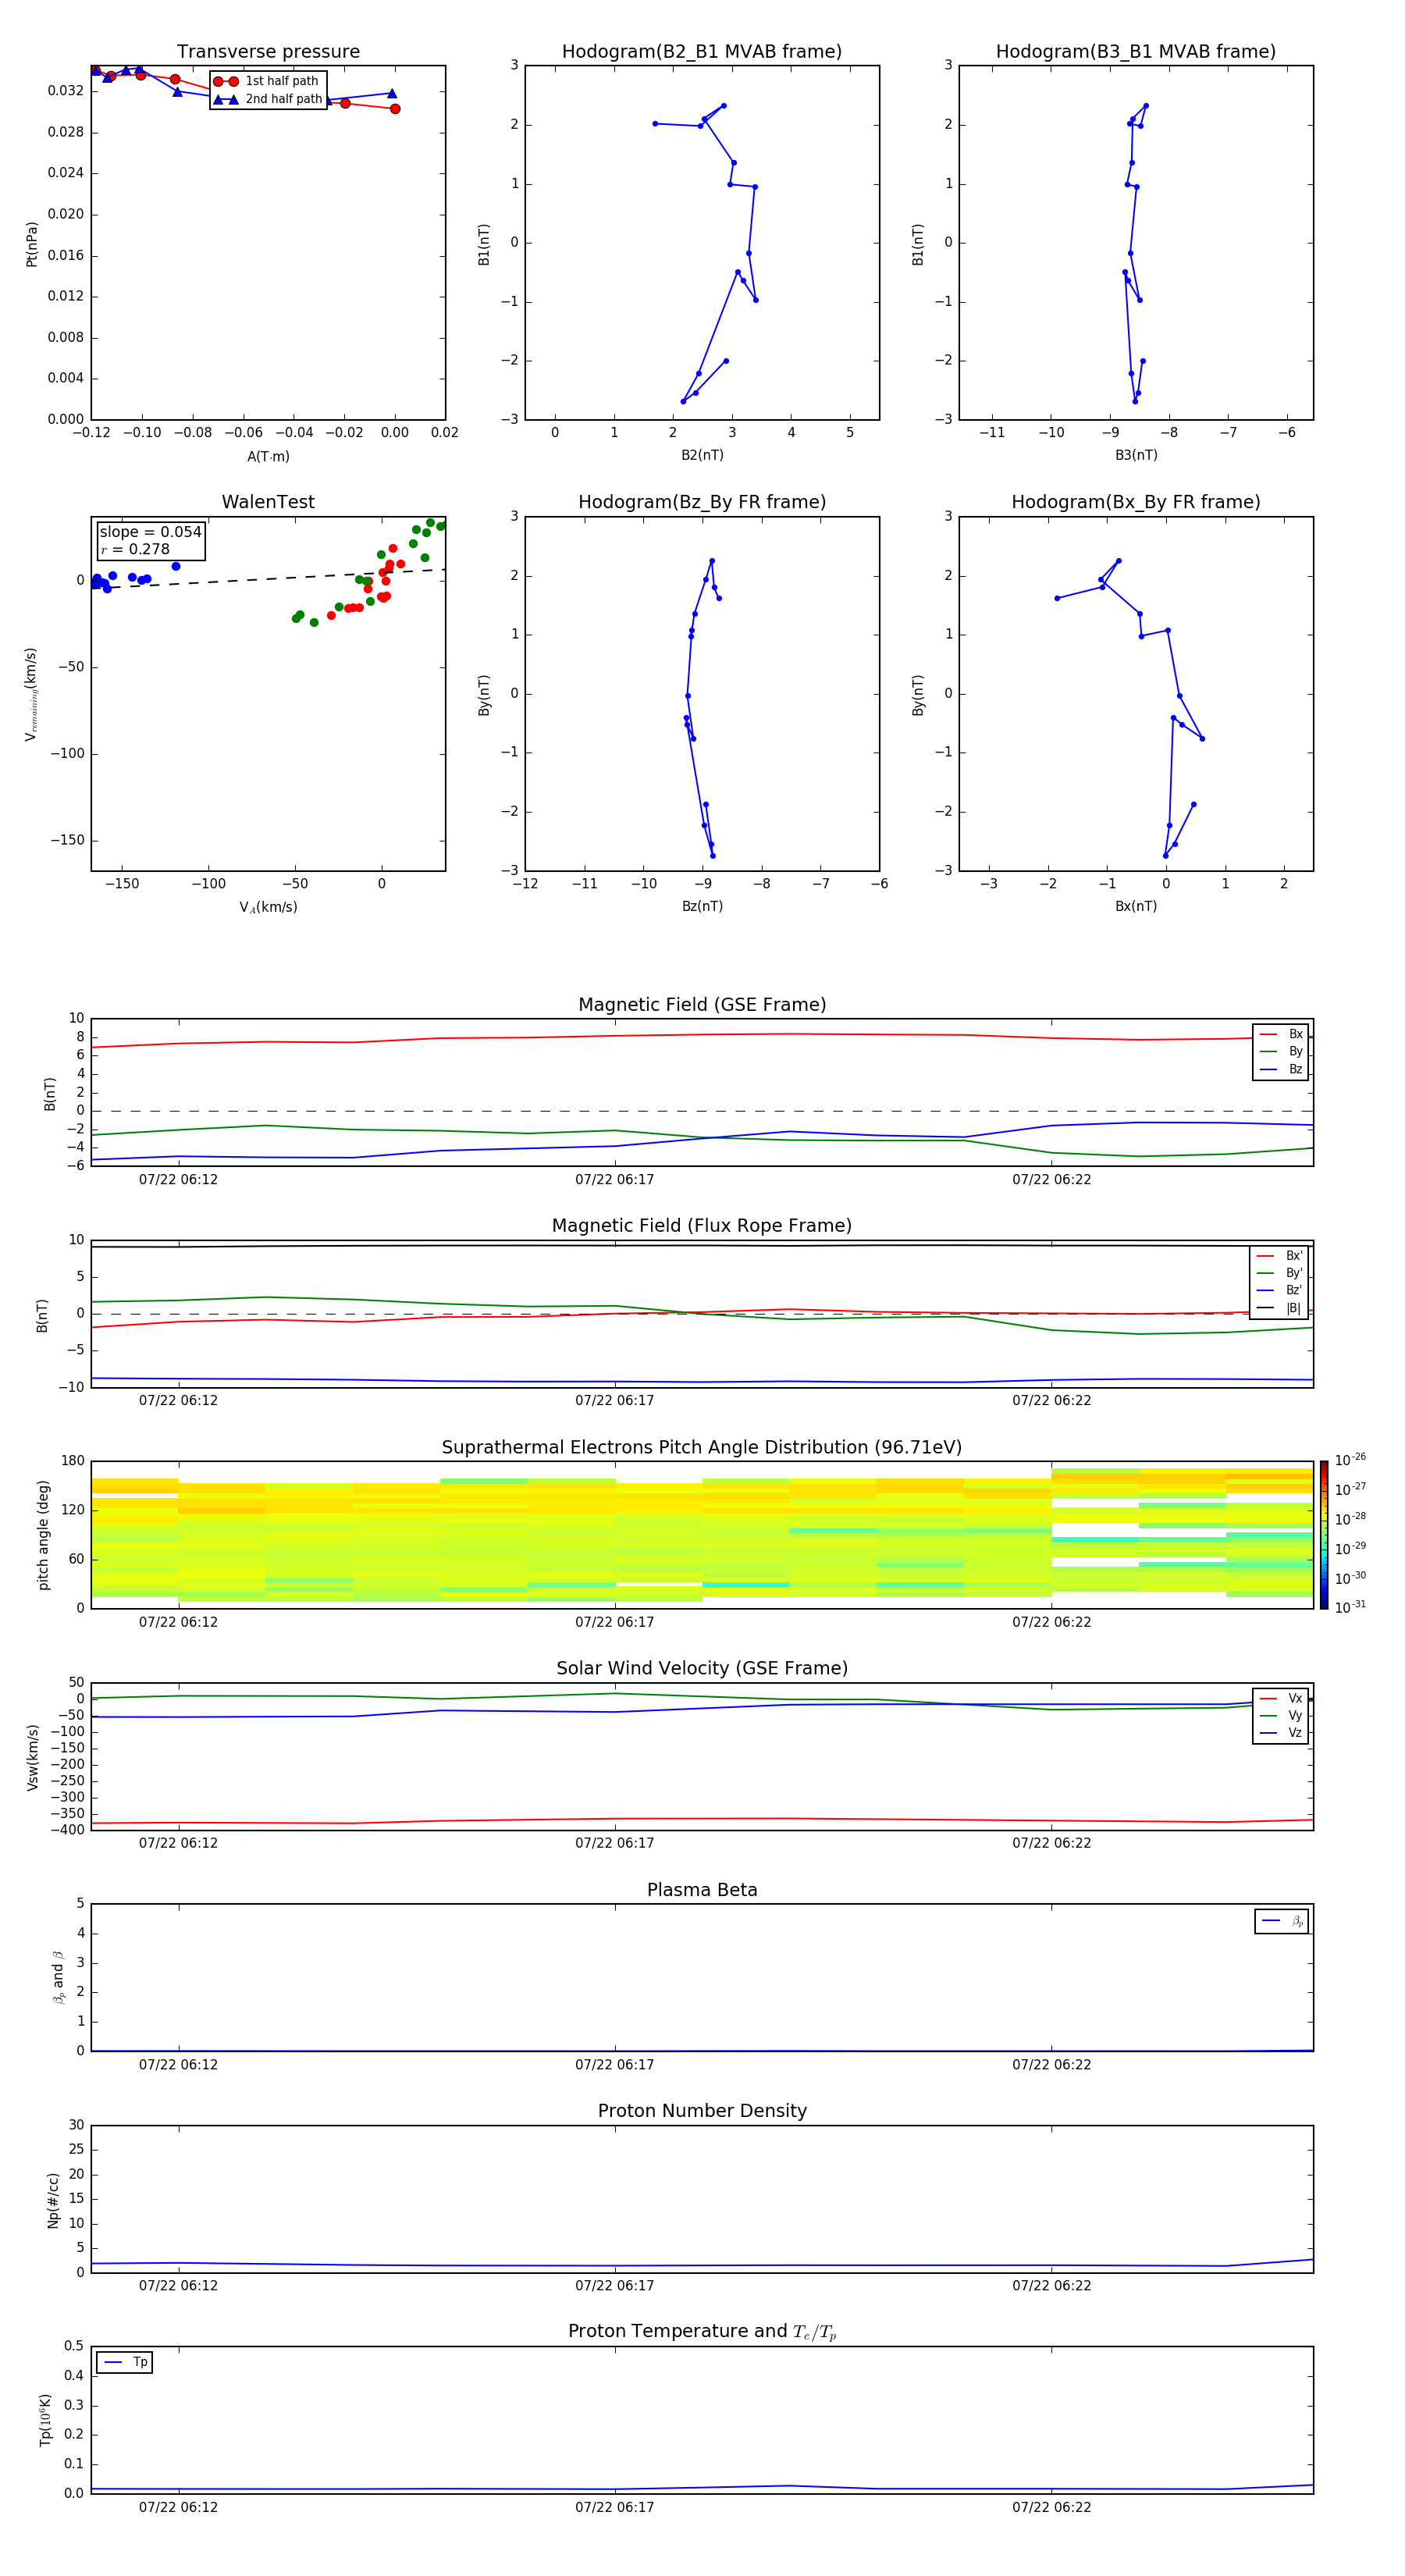Viewport: 1405px width, 2576px height.
Task: Click the Vy legend entry
Action: pyautogui.click(x=1281, y=1716)
